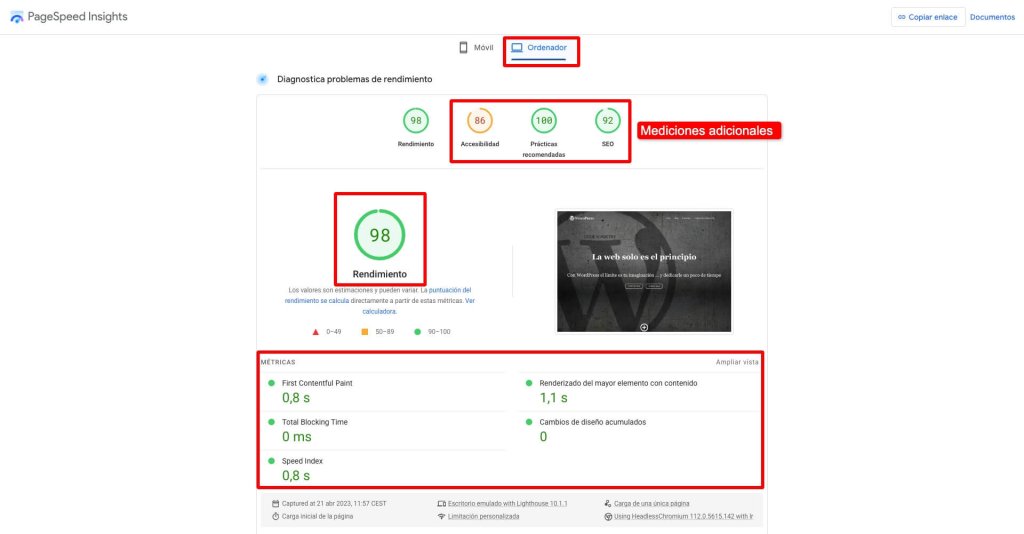Click the green dot beside First Contentful Paint
Screen dimensions: 1024x534
272,383
